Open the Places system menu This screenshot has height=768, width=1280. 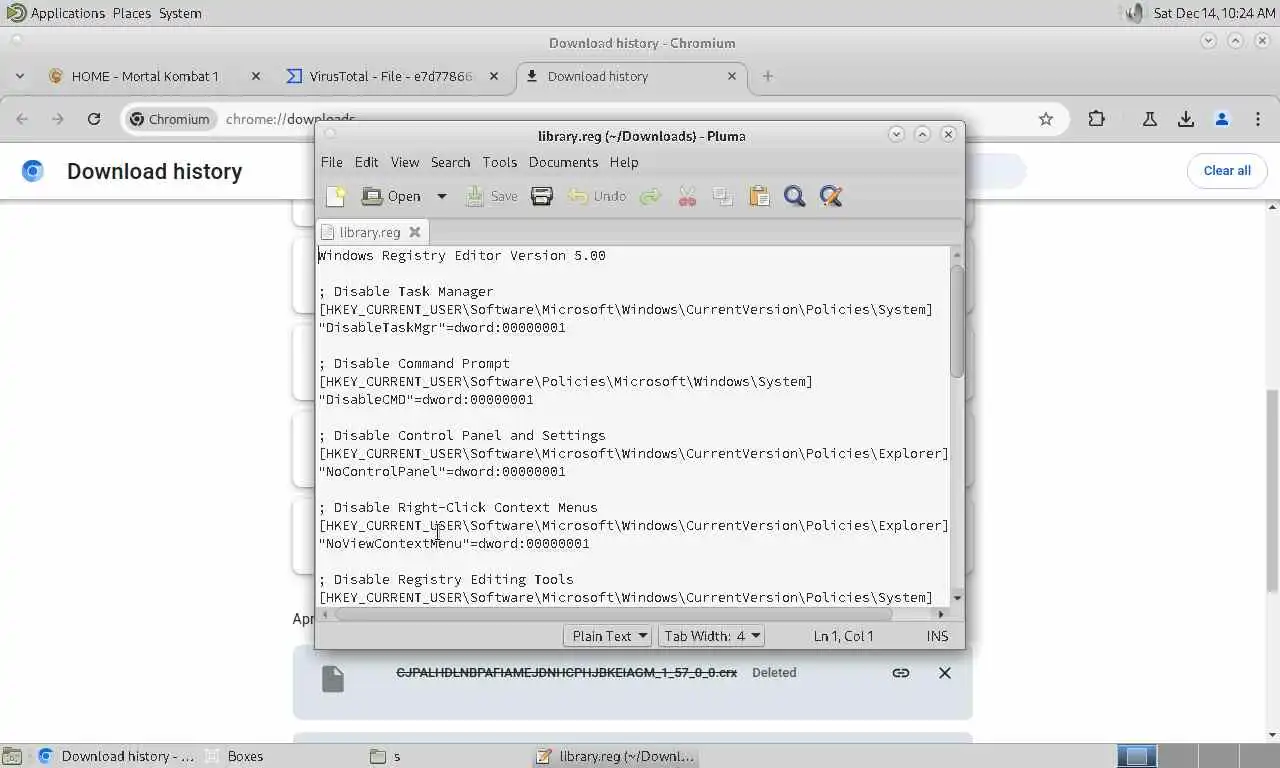coord(132,13)
